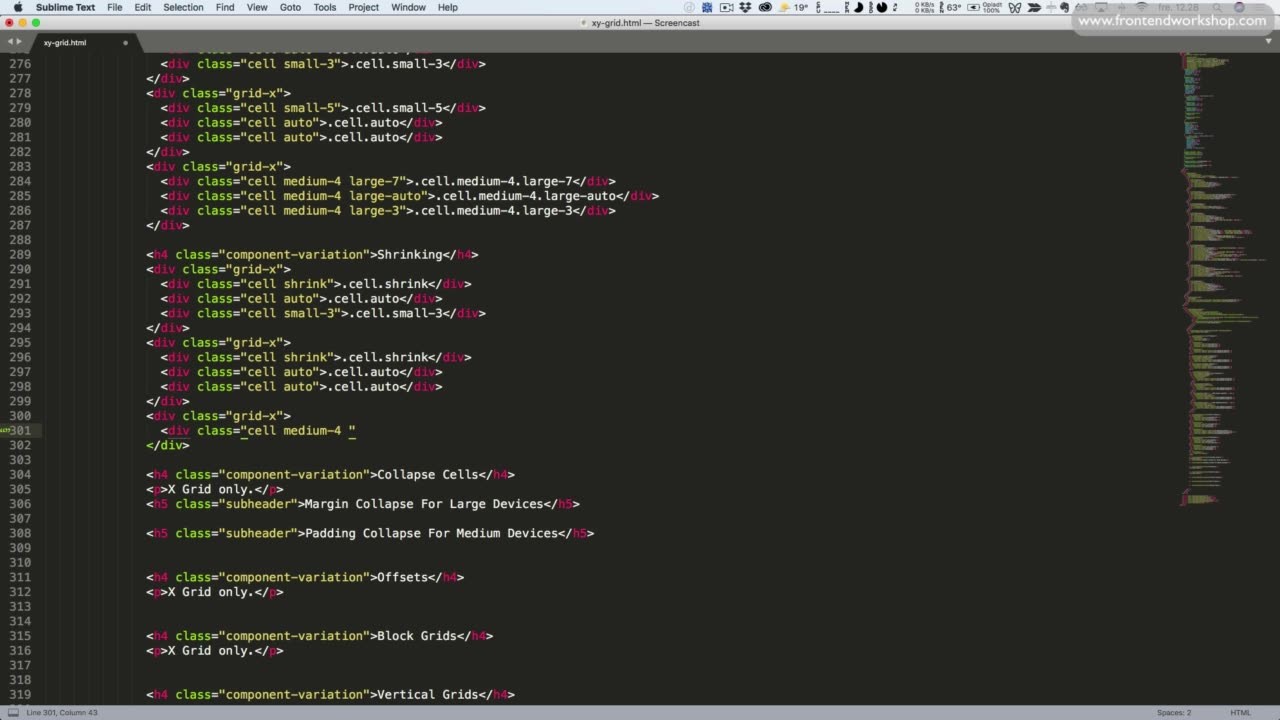Click the .cell.small-5 code line
The image size is (1280, 720).
pos(323,108)
